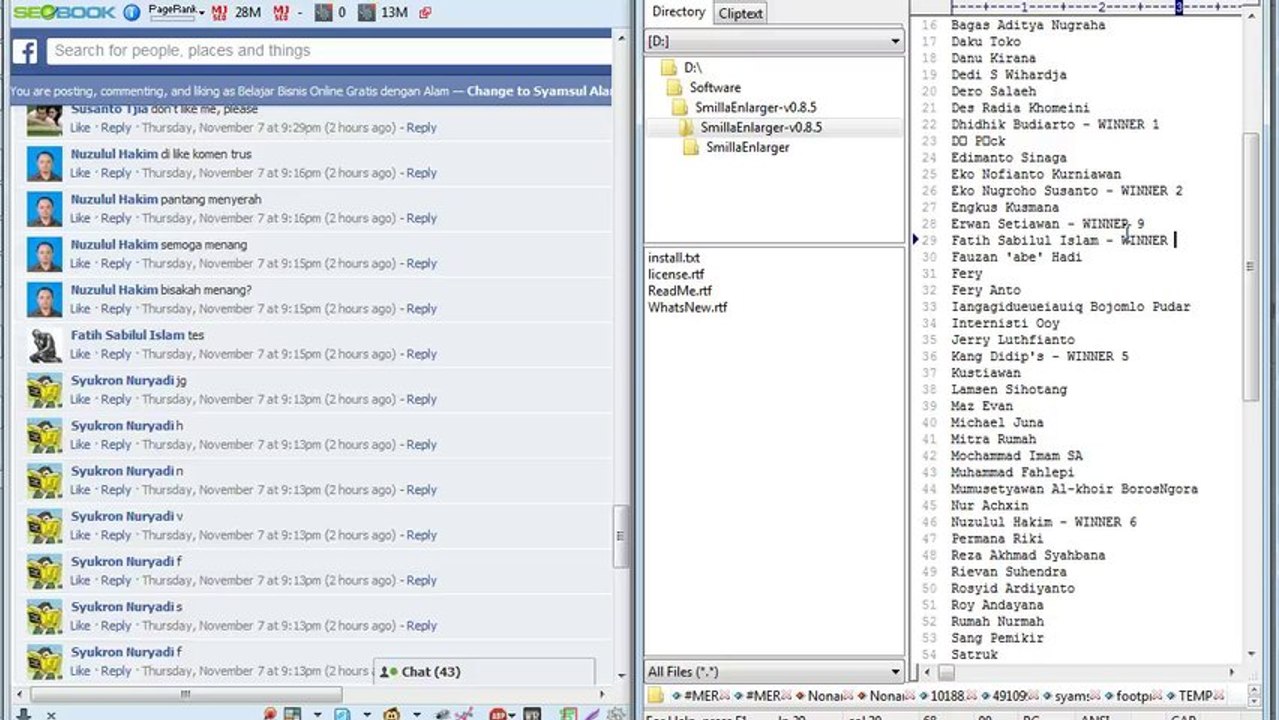This screenshot has width=1279, height=720.
Task: Click browser horizontal scrollbar thumb
Action: click(185, 694)
